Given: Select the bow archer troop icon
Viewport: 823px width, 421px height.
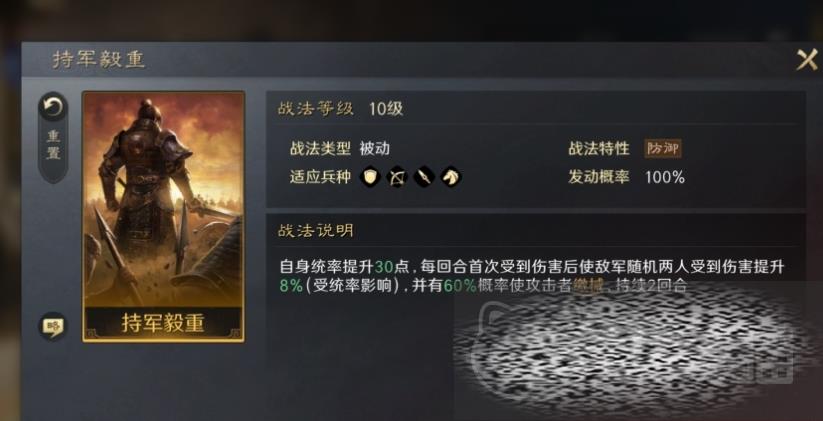Looking at the screenshot, I should coord(397,177).
